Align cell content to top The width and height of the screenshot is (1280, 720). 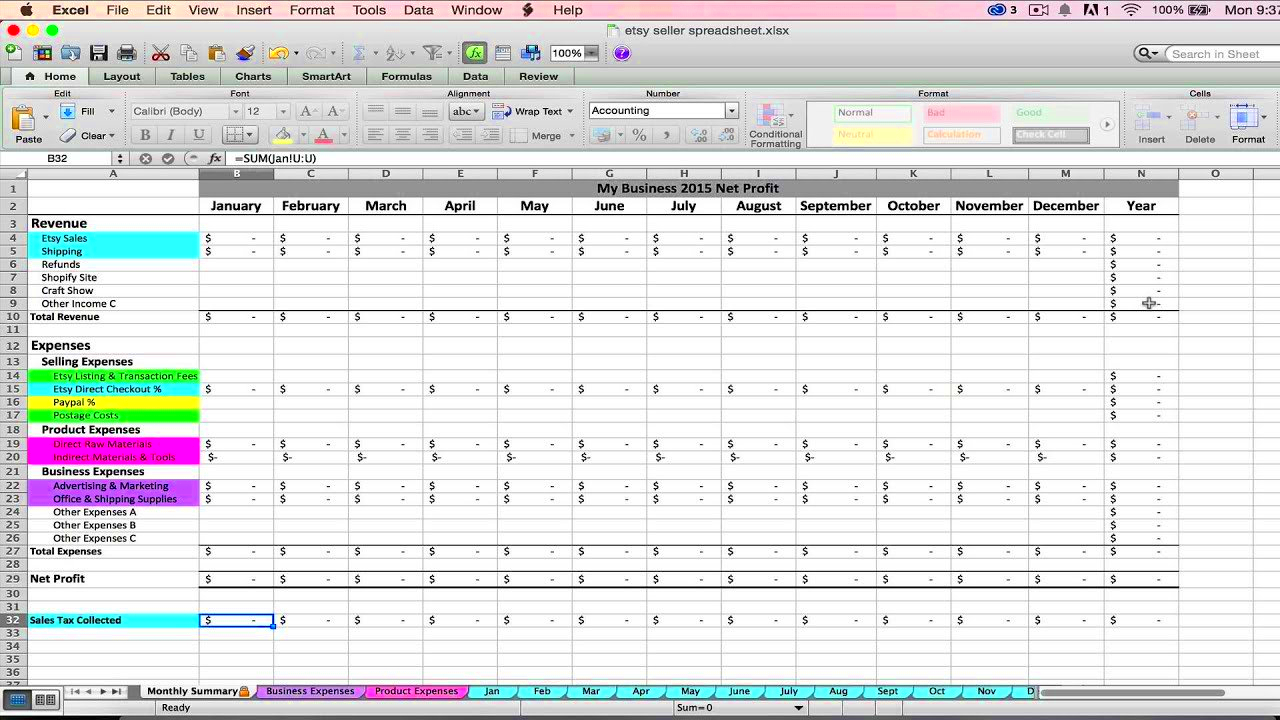376,111
